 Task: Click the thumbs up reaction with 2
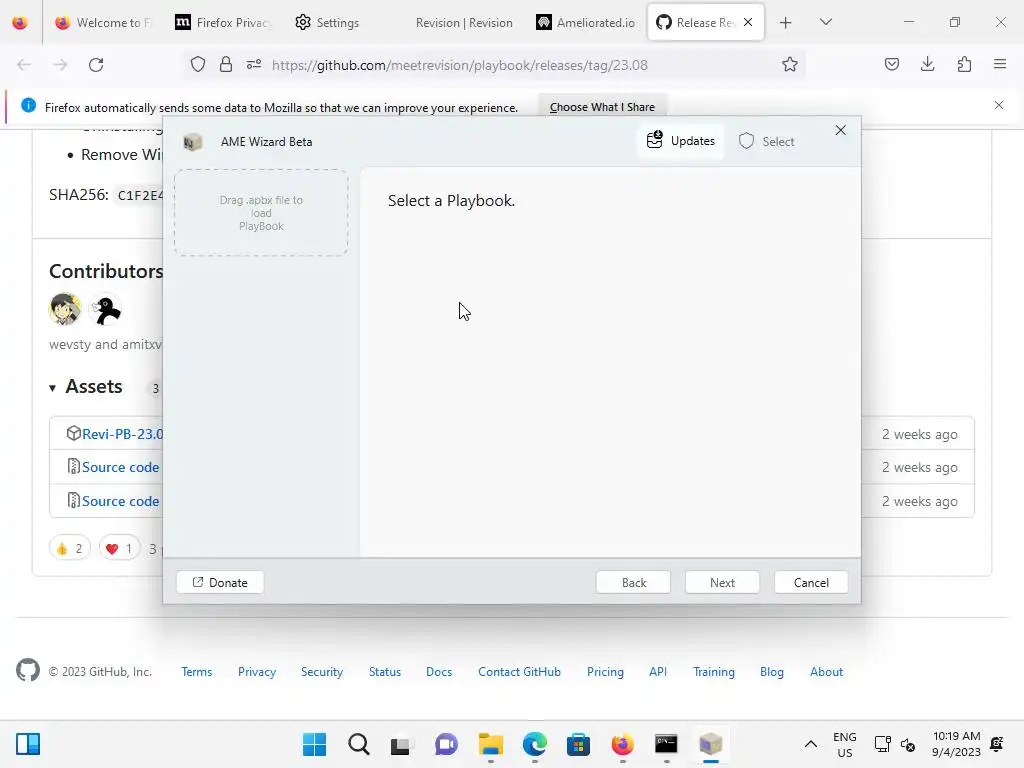tap(70, 548)
